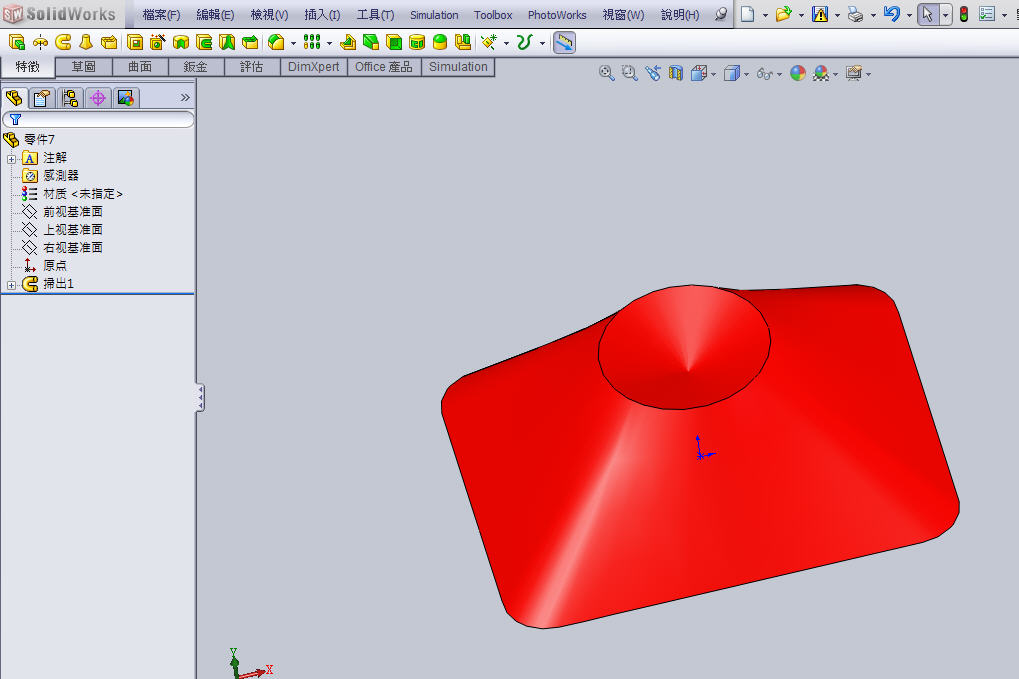Open the Hole Wizard tool
The width and height of the screenshot is (1019, 679).
point(157,43)
